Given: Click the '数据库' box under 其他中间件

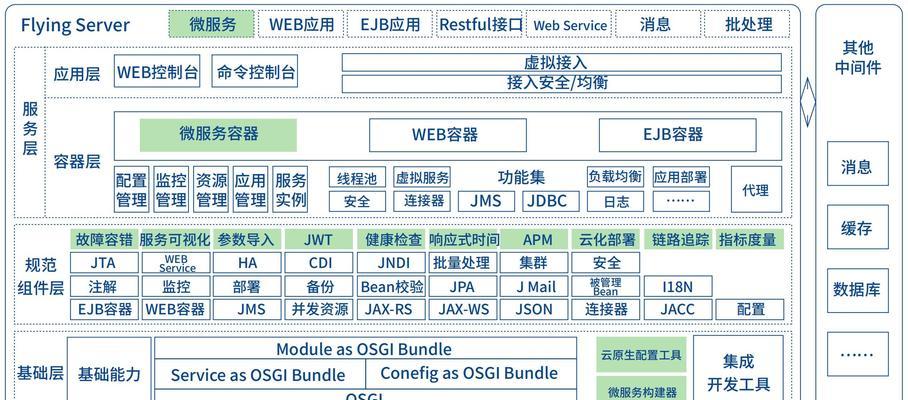Looking at the screenshot, I should [x=857, y=290].
